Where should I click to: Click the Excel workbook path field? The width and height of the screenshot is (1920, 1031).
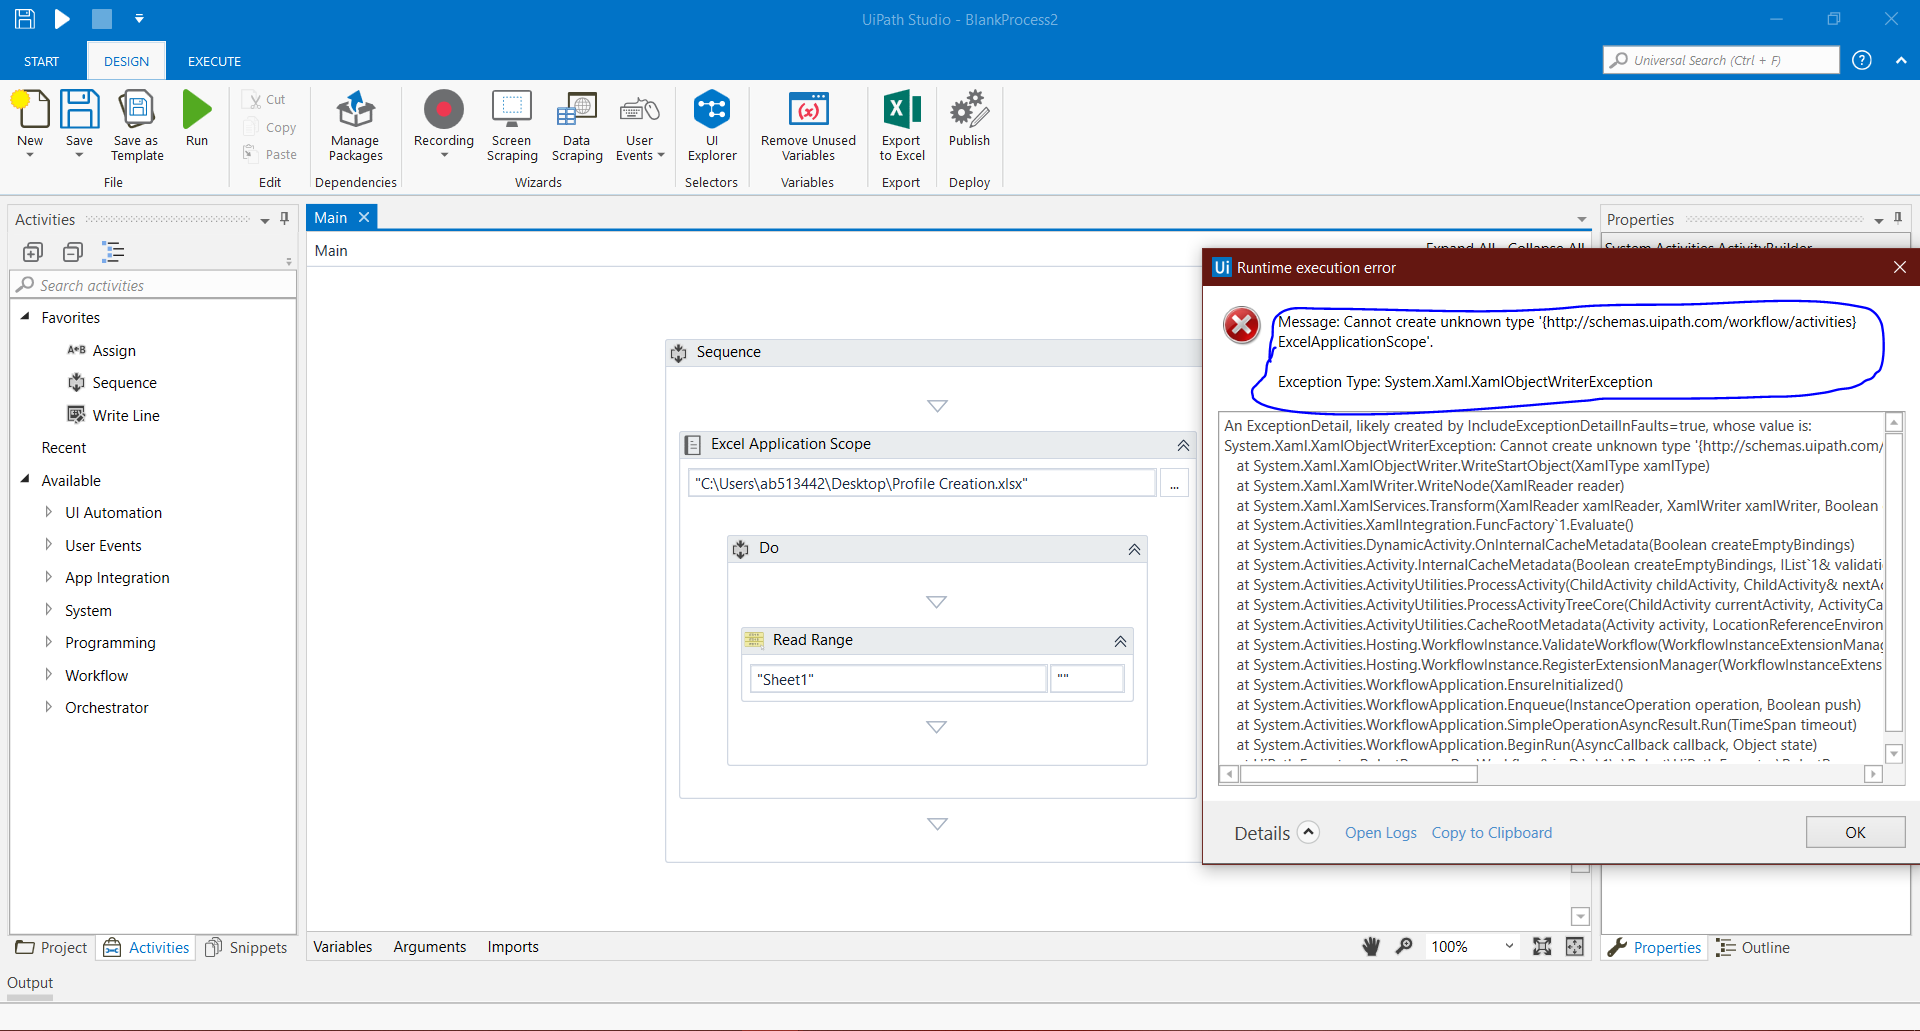pos(921,484)
